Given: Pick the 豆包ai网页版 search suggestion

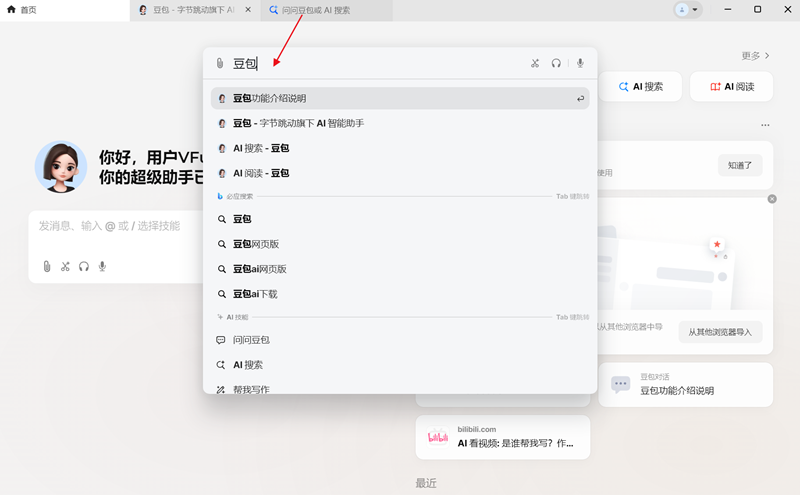Looking at the screenshot, I should (400, 269).
